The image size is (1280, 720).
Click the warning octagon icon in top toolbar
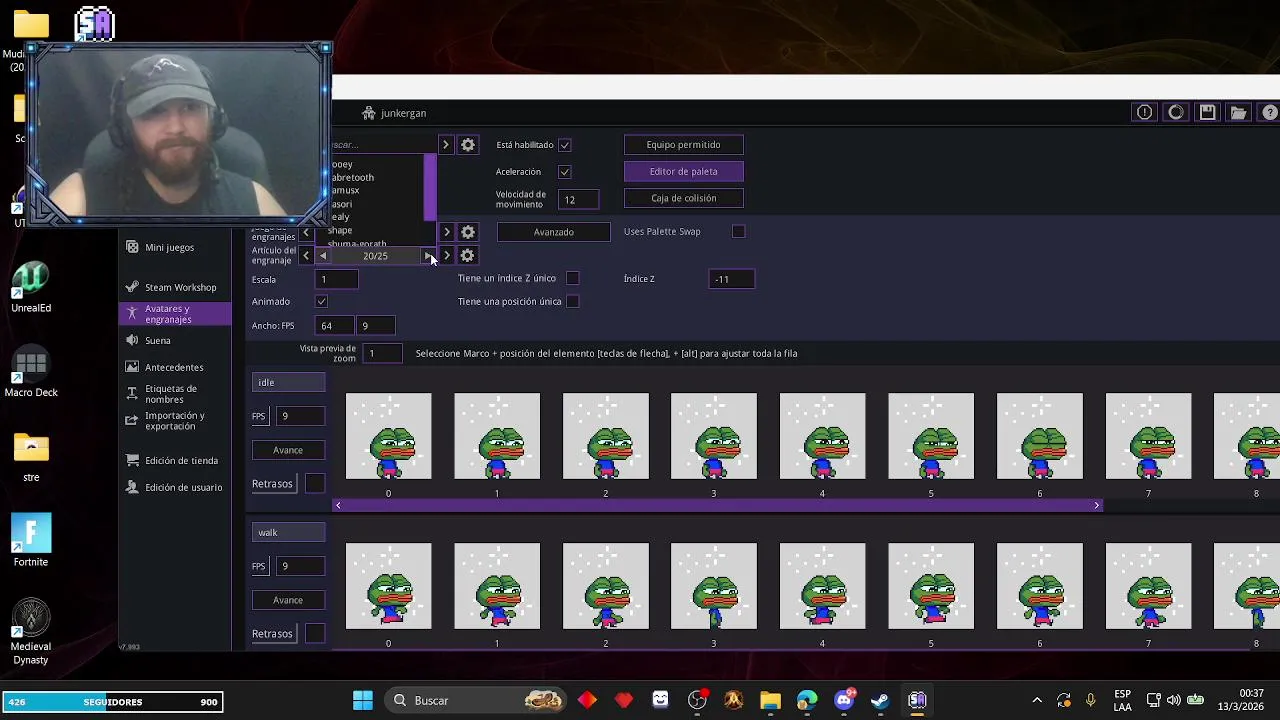[1144, 113]
